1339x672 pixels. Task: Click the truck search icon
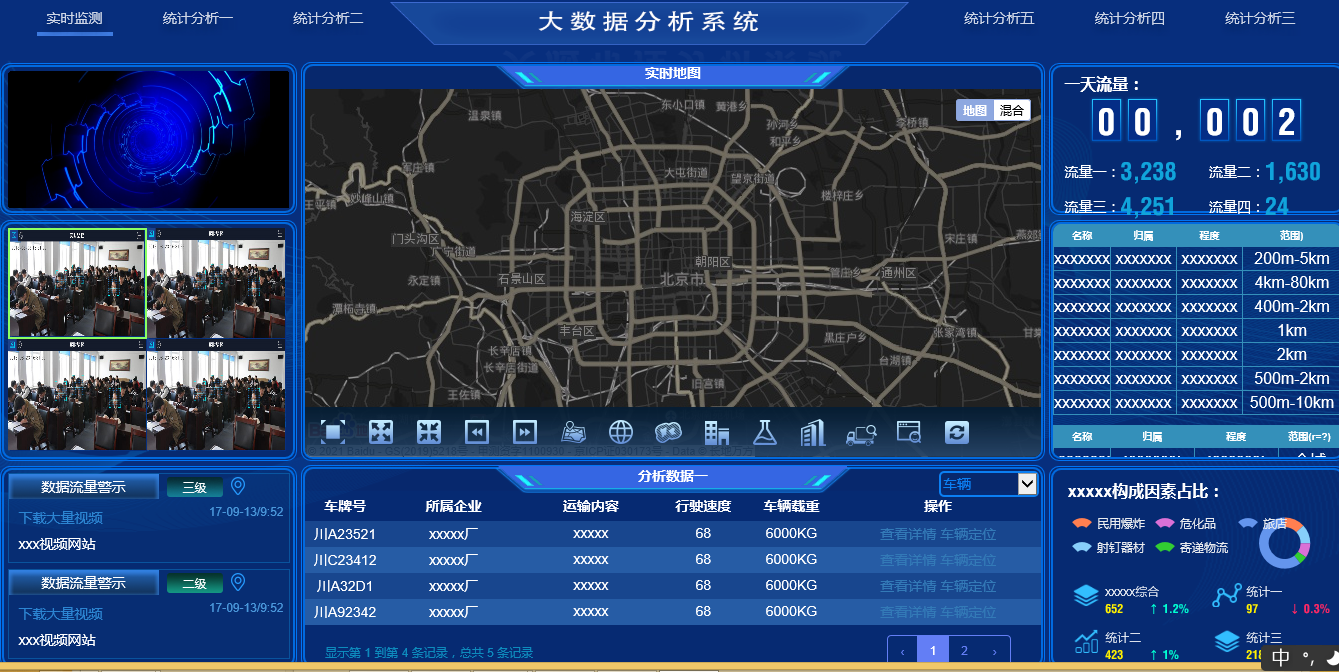(861, 432)
